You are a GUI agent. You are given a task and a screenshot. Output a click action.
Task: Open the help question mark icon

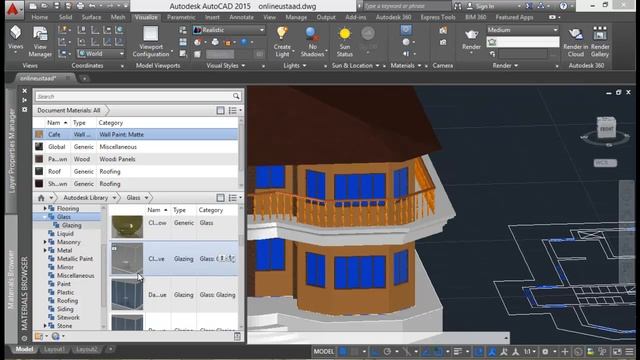click(563, 6)
